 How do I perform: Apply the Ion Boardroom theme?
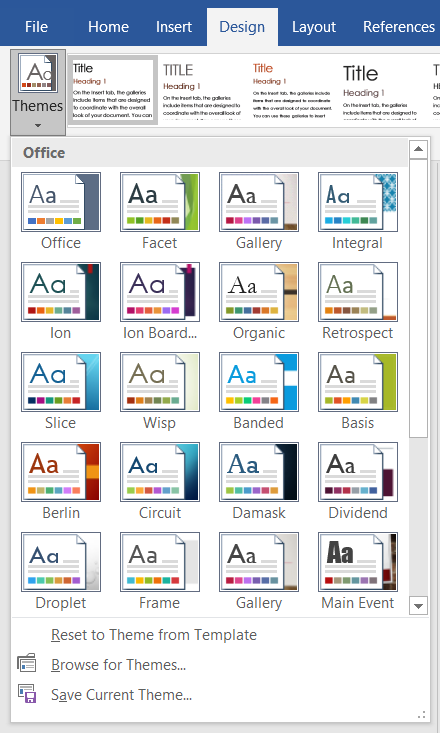coord(159,292)
